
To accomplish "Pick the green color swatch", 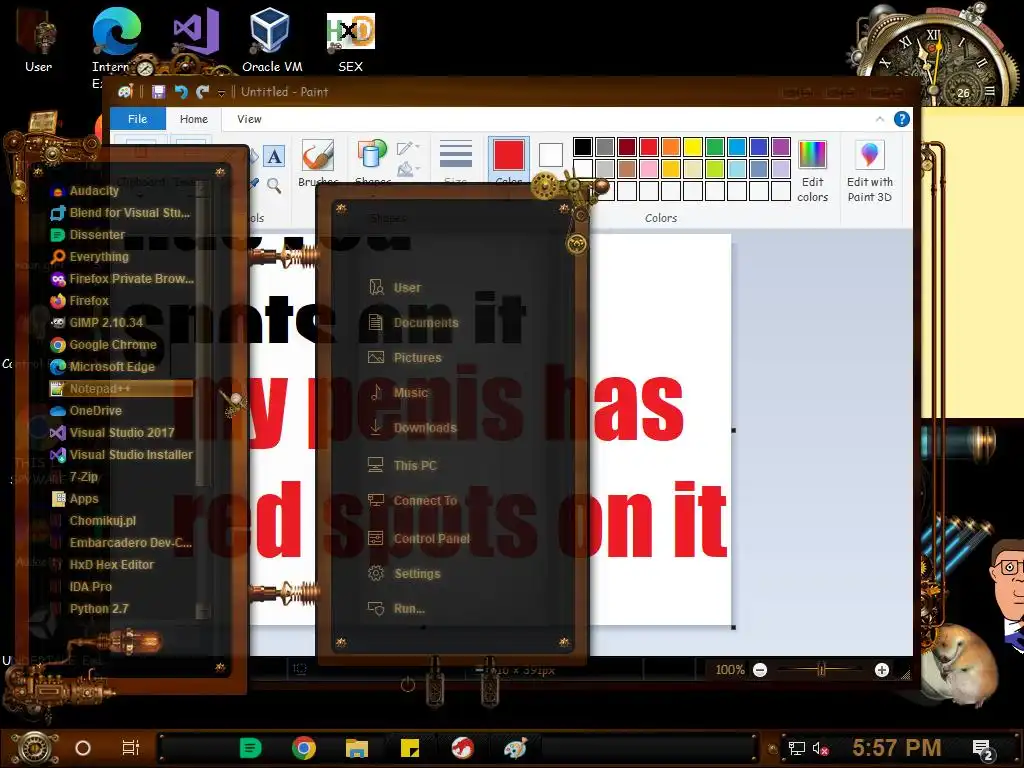I will pos(715,147).
